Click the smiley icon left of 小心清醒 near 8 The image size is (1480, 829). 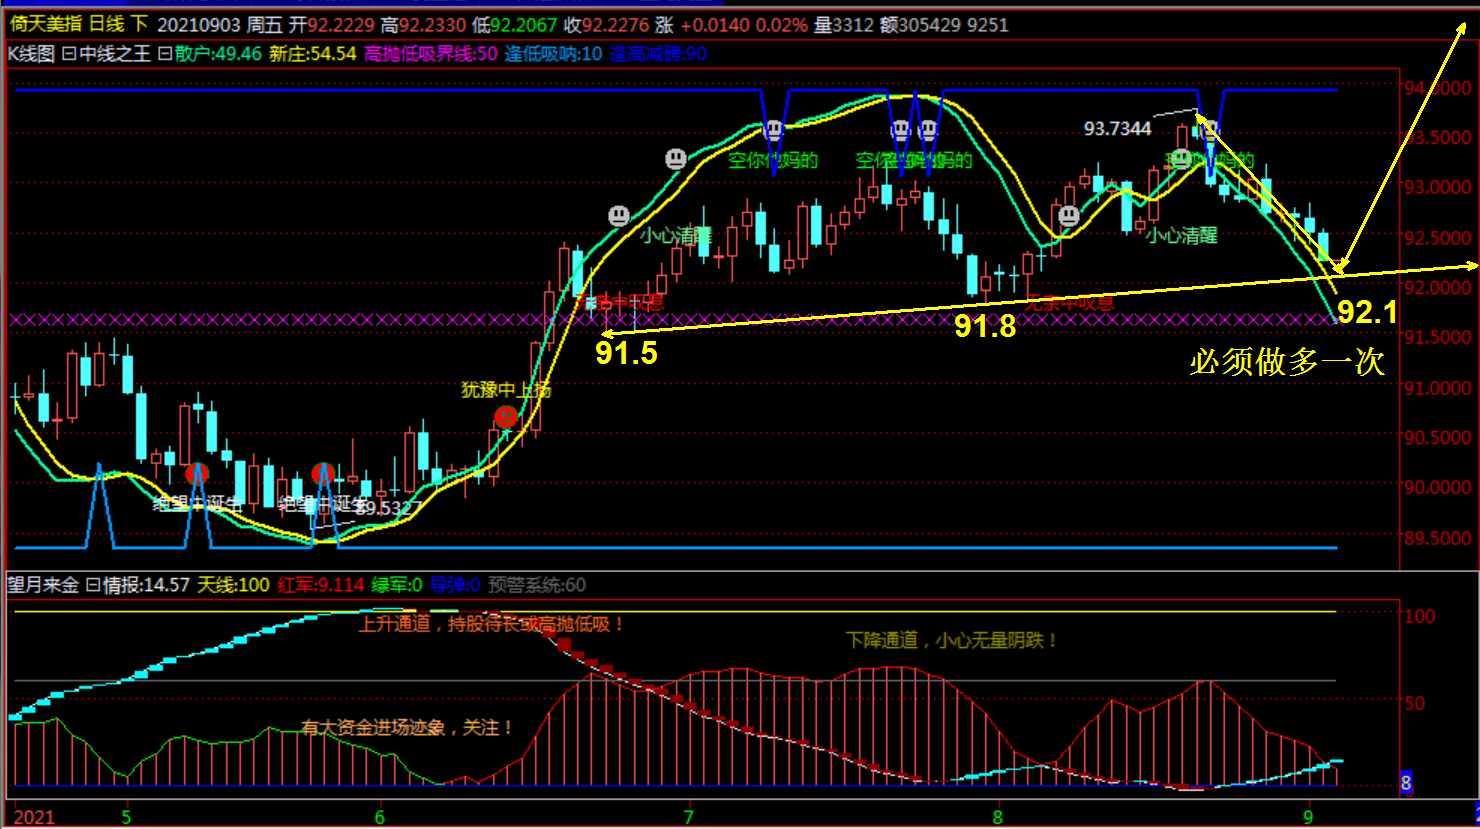(x=1069, y=215)
